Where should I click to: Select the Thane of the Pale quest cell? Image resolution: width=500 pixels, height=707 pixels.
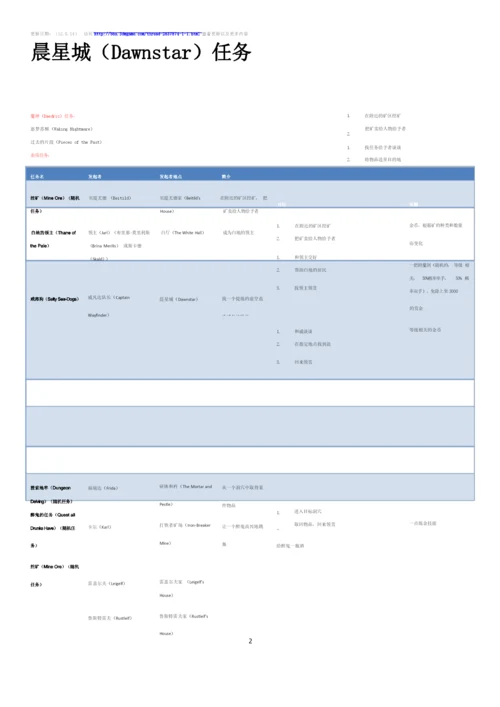click(53, 239)
